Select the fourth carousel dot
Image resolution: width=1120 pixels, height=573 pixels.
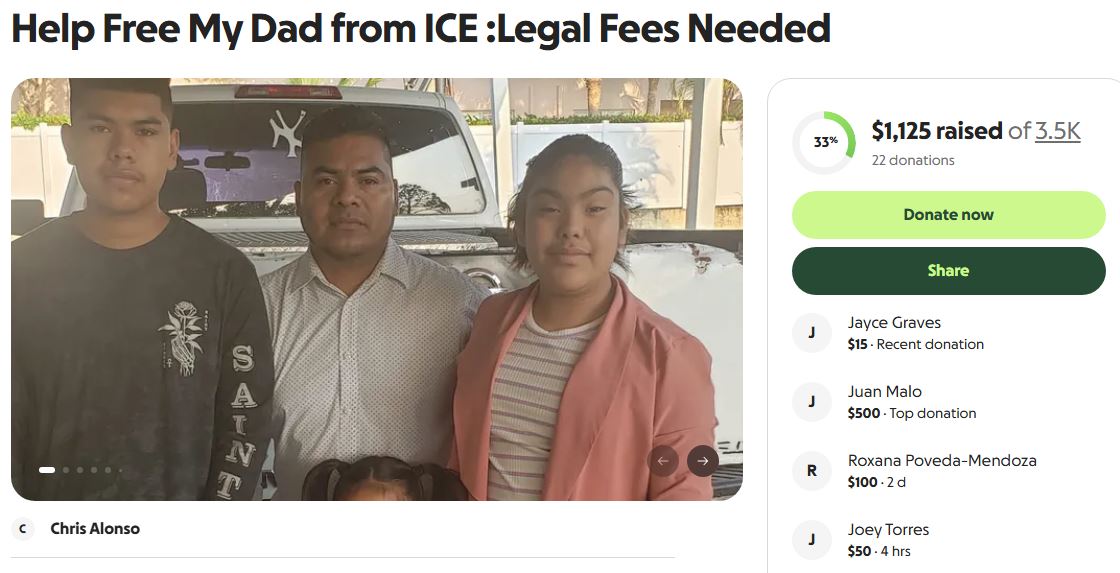pyautogui.click(x=94, y=470)
